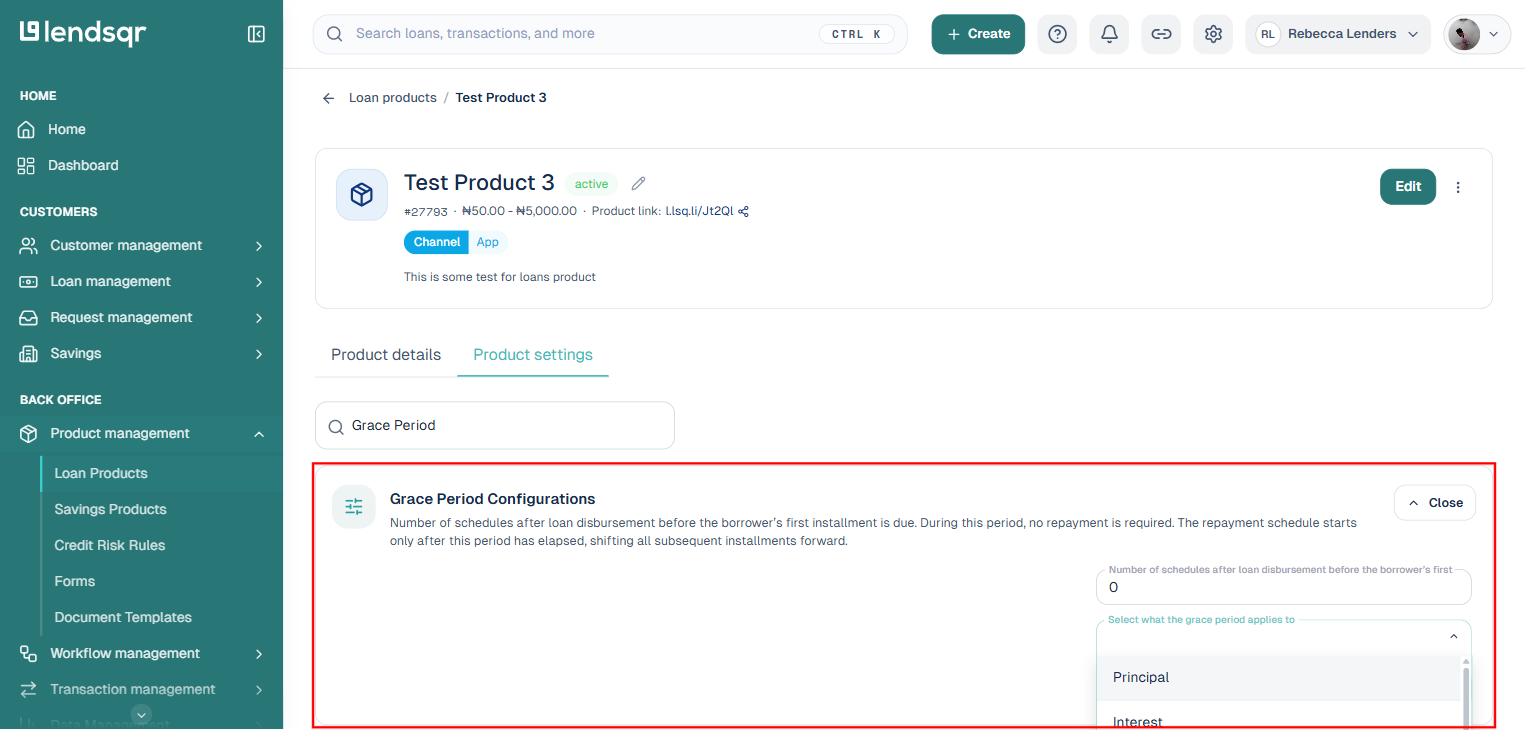This screenshot has width=1535, height=730.
Task: Open Loan Products in sidebar
Action: (101, 474)
